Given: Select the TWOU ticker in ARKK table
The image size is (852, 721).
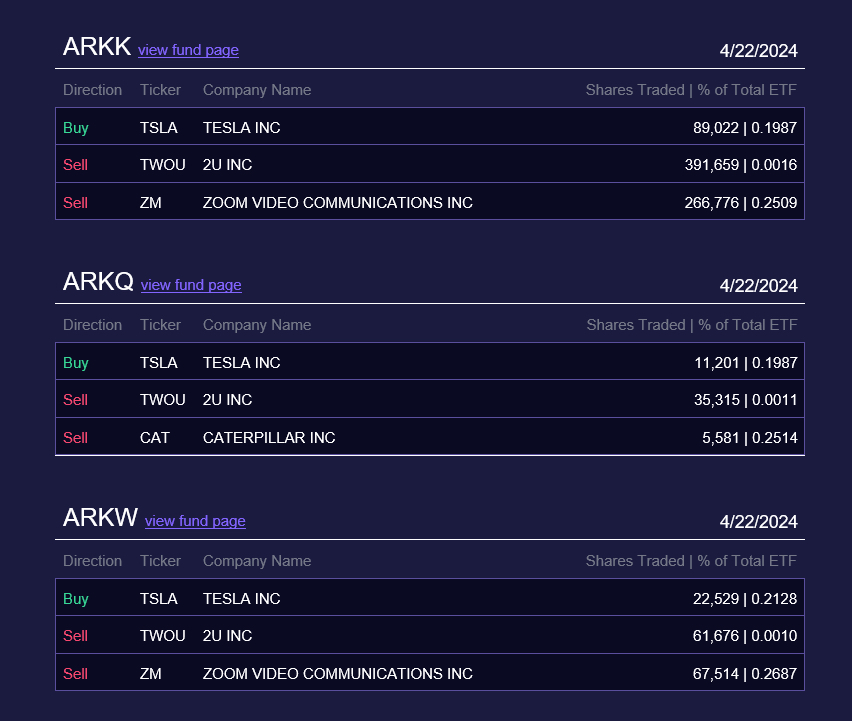Looking at the screenshot, I should (x=162, y=165).
